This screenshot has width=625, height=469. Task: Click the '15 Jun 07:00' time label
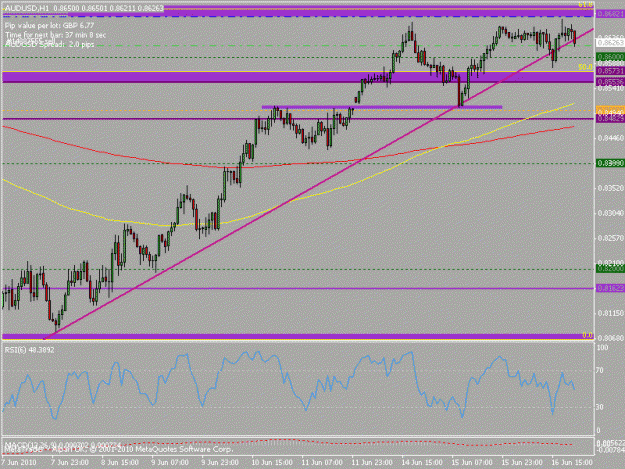coord(472,462)
